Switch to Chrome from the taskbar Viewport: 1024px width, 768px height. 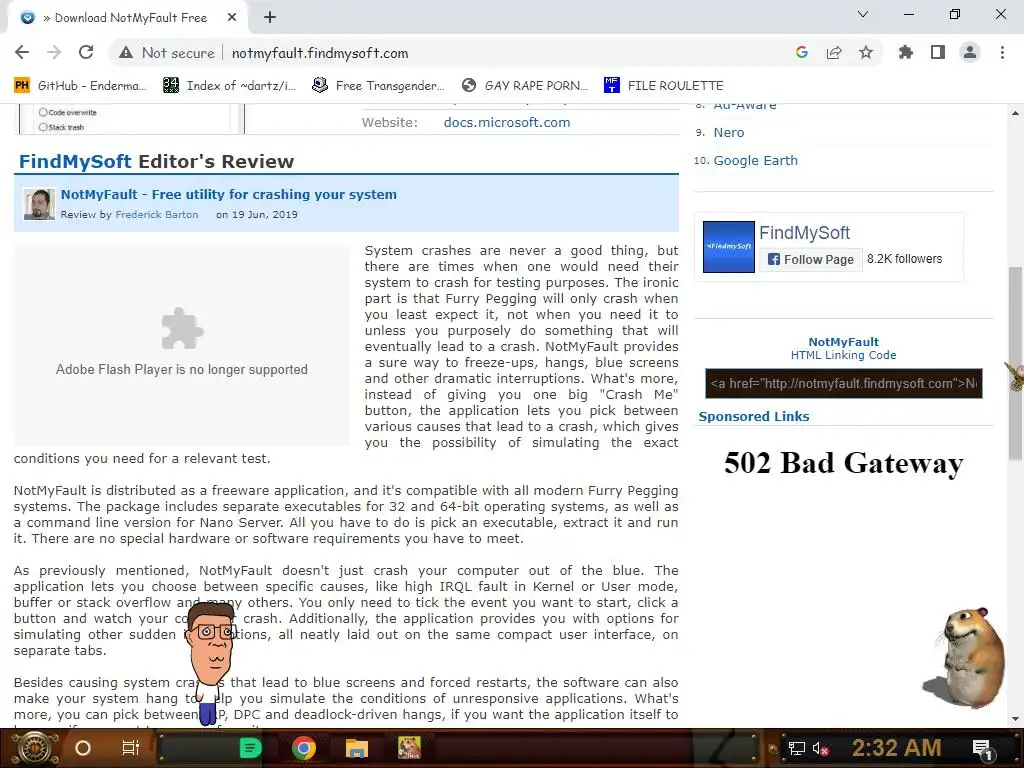304,748
